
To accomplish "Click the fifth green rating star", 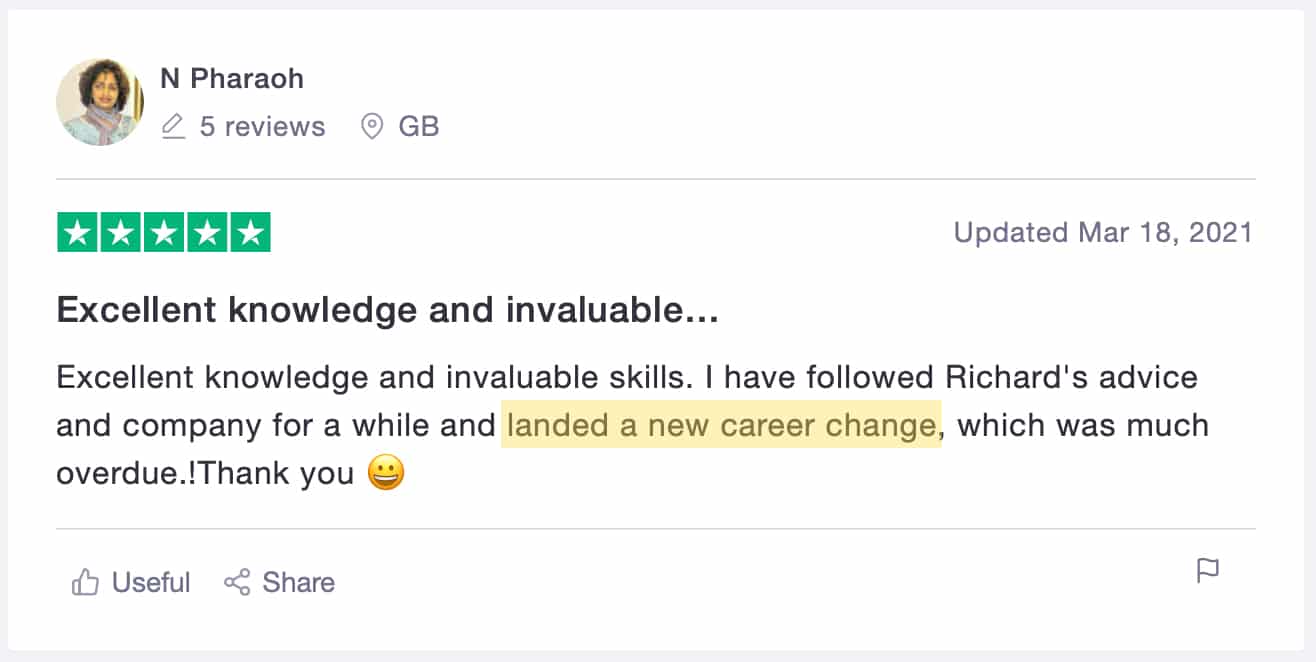I will coord(251,233).
